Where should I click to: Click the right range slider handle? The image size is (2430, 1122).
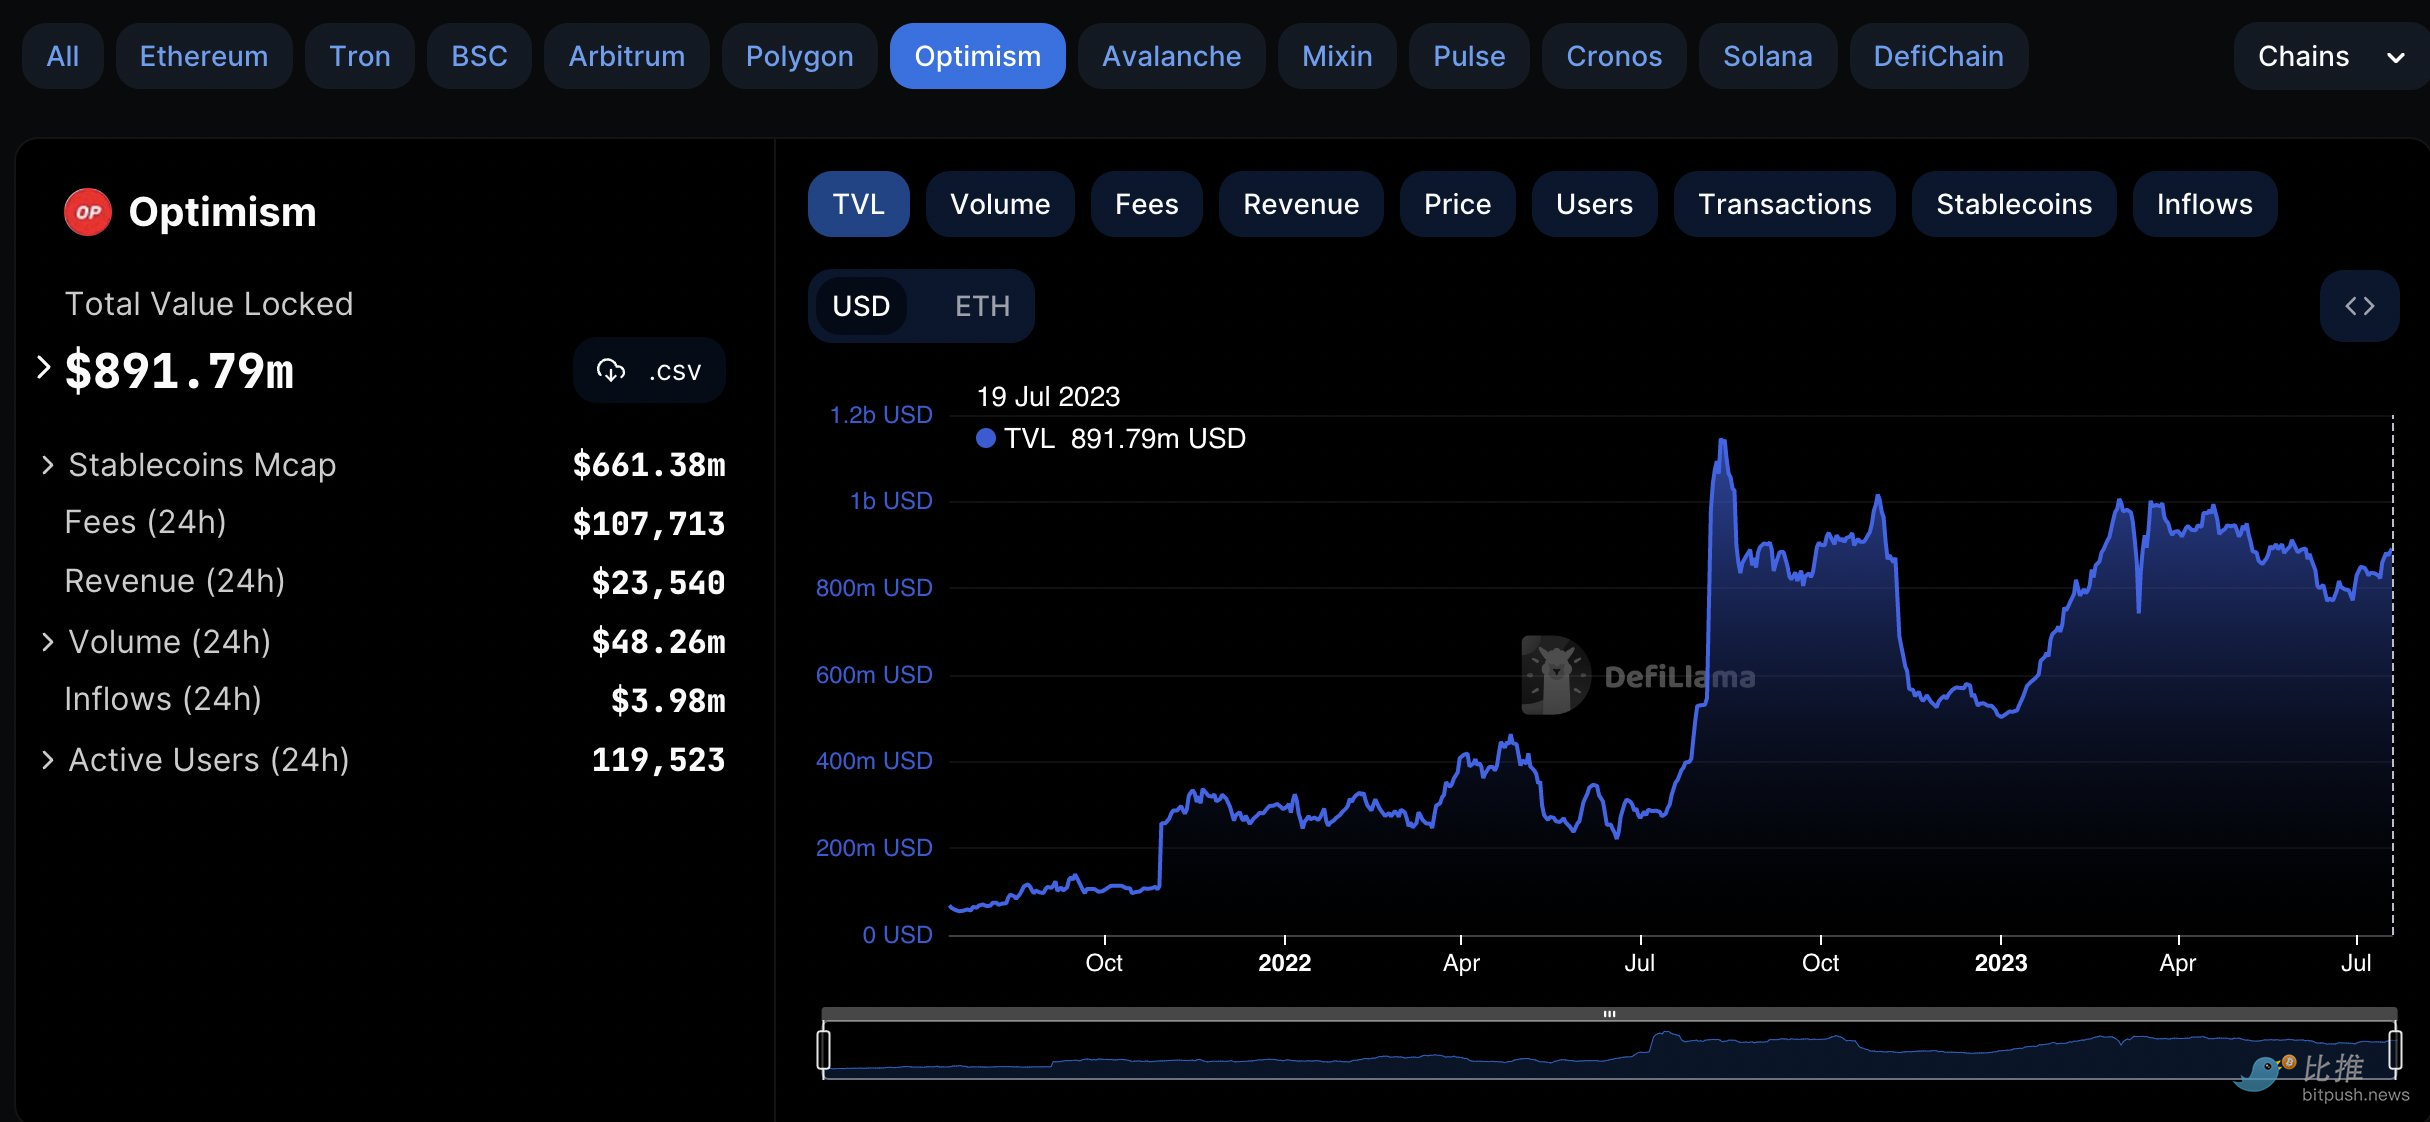pos(2395,1050)
